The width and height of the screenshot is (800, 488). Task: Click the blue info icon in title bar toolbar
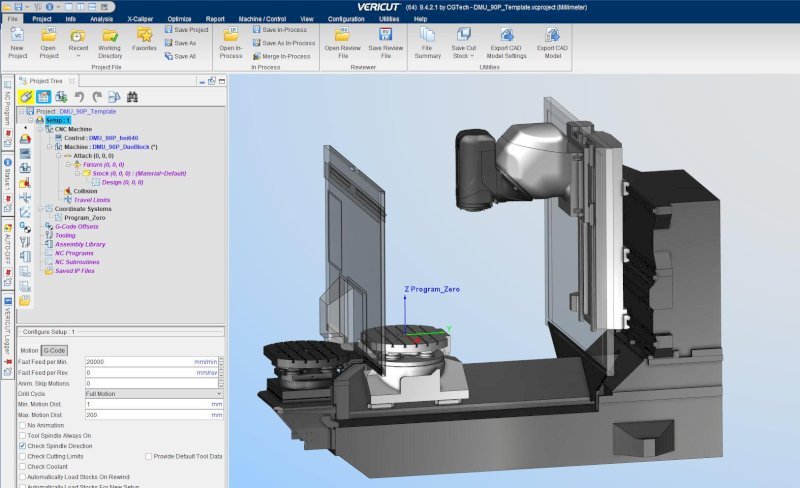pyautogui.click(x=49, y=7)
